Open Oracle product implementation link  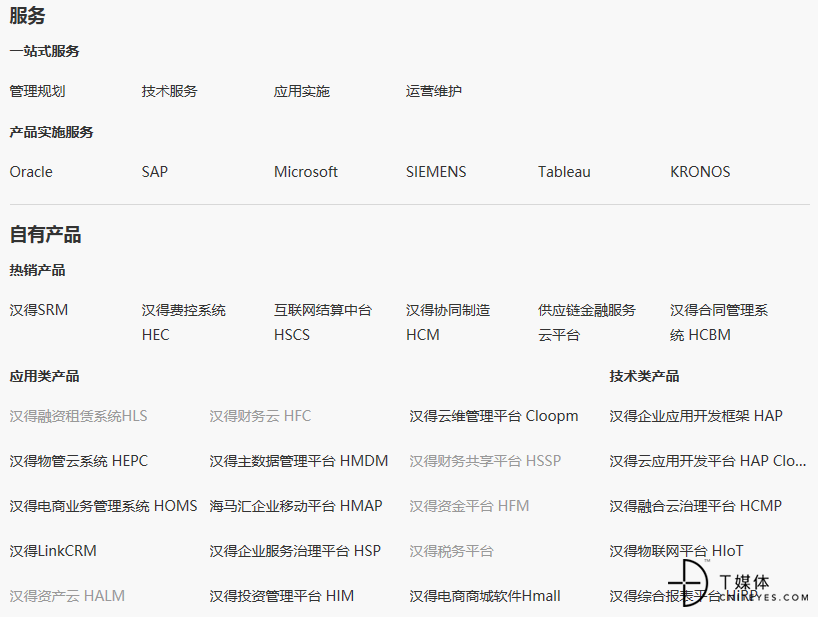[31, 172]
